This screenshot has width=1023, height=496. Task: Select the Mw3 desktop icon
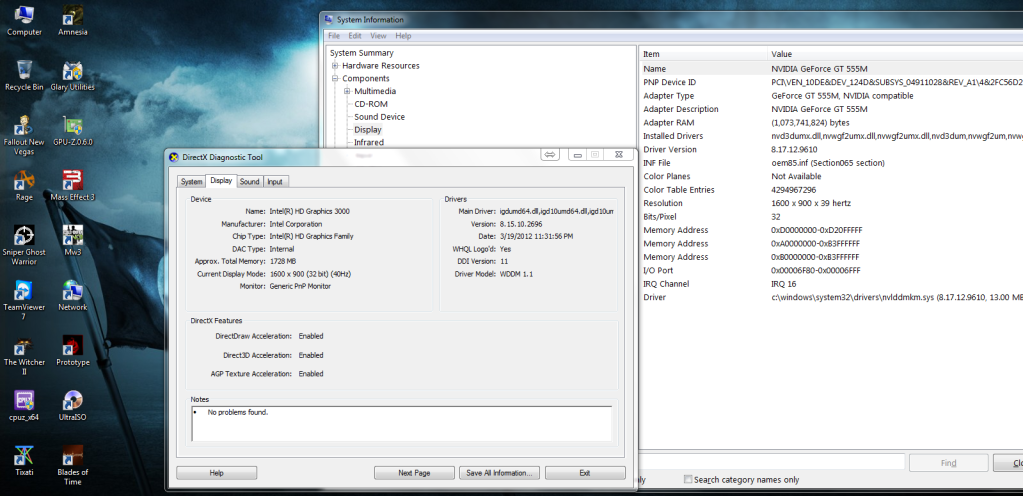click(x=72, y=240)
